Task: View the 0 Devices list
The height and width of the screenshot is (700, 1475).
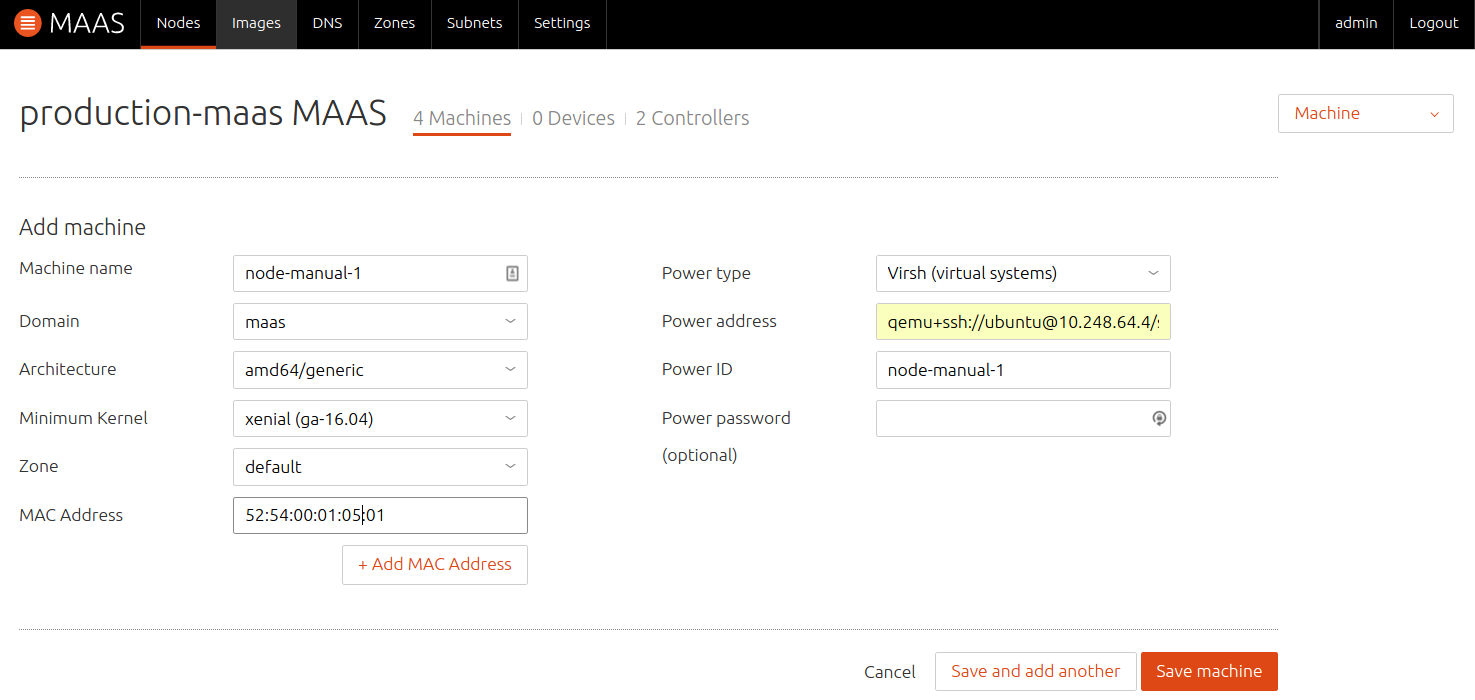Action: coord(573,118)
